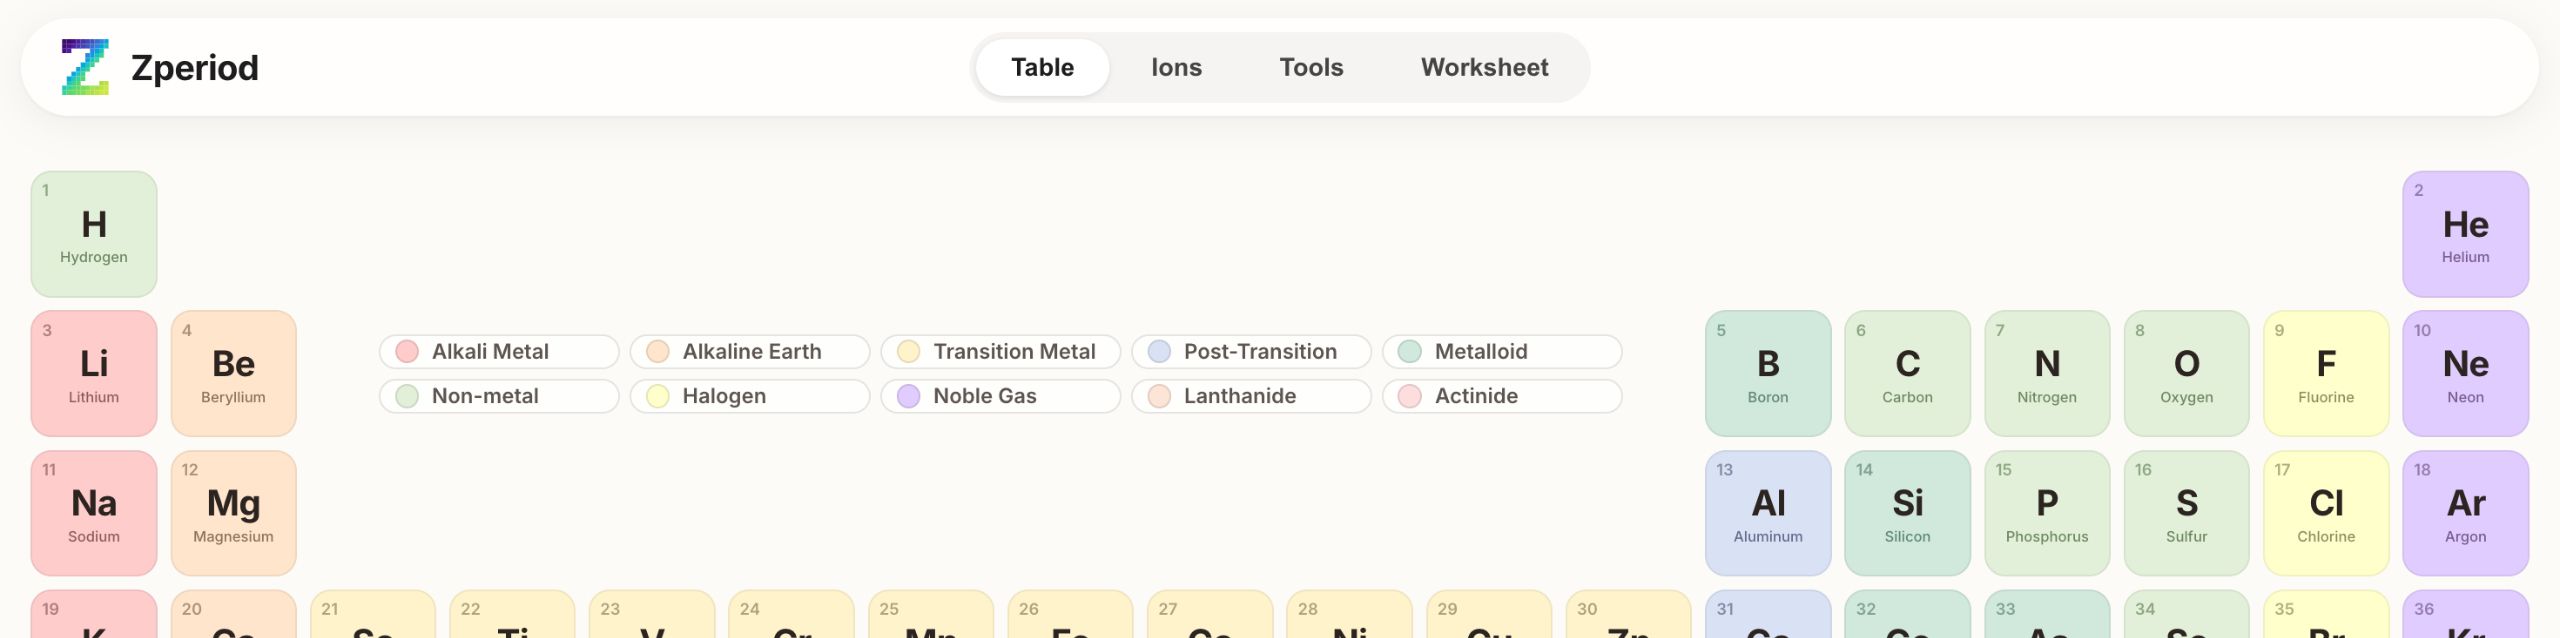Screen dimensions: 2560x638
Task: Select the Transition Metal legend chip
Action: click(x=999, y=352)
